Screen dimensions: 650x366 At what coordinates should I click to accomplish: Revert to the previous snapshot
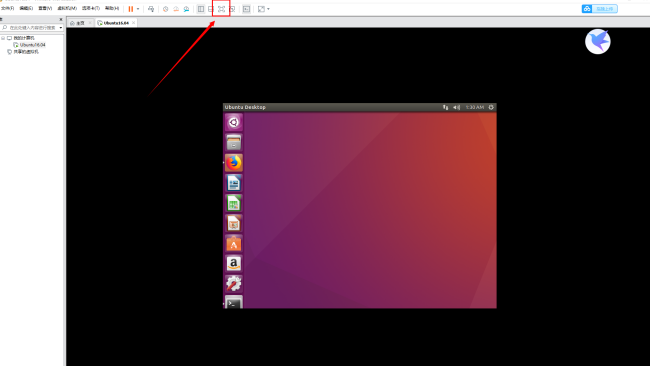point(176,9)
